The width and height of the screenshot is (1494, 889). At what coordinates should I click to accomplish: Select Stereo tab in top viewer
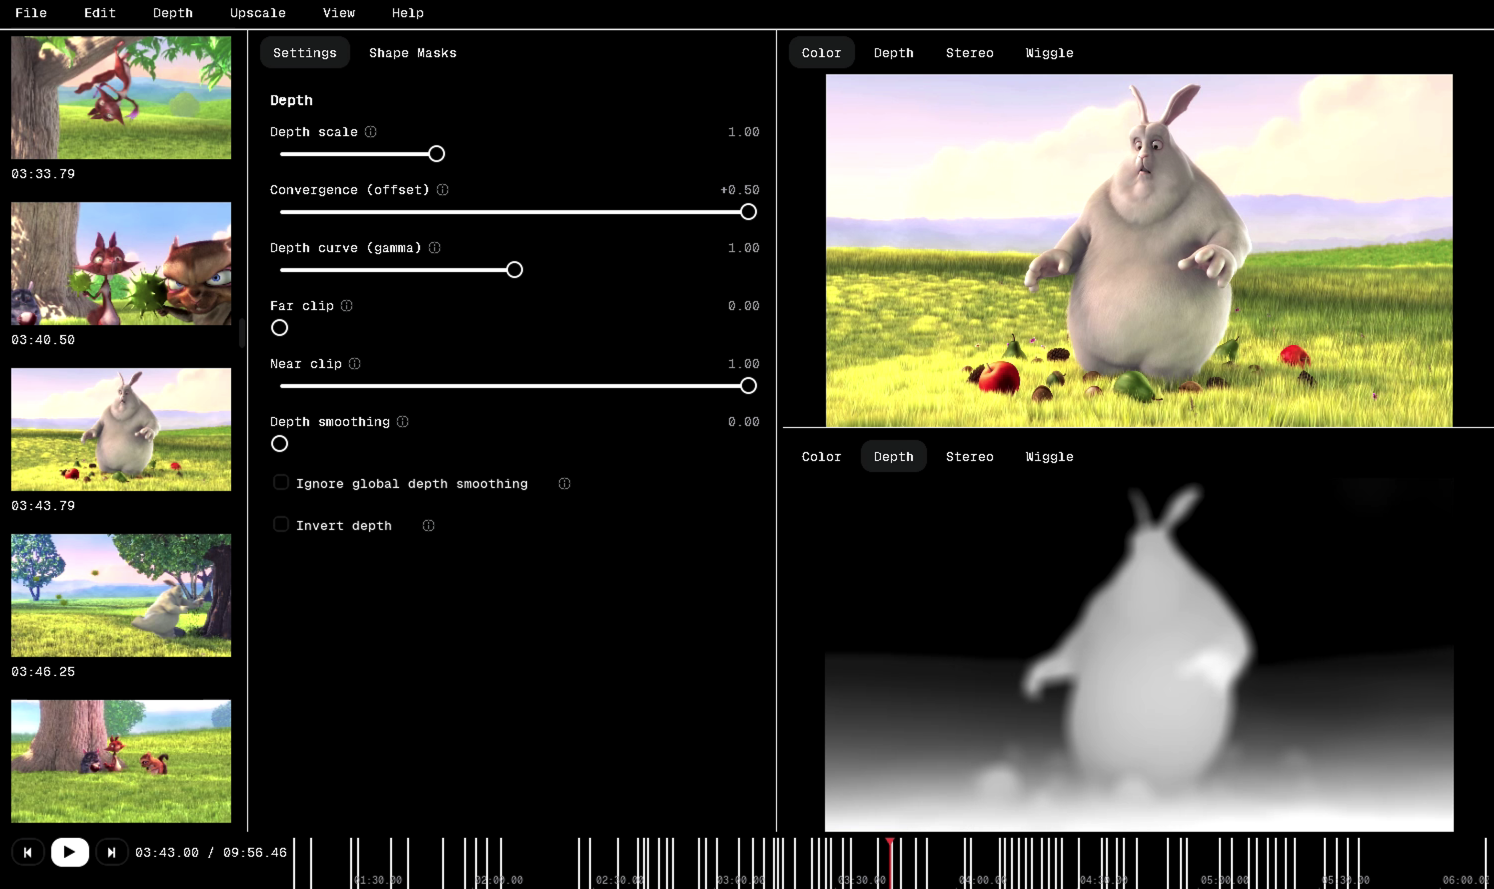click(970, 53)
